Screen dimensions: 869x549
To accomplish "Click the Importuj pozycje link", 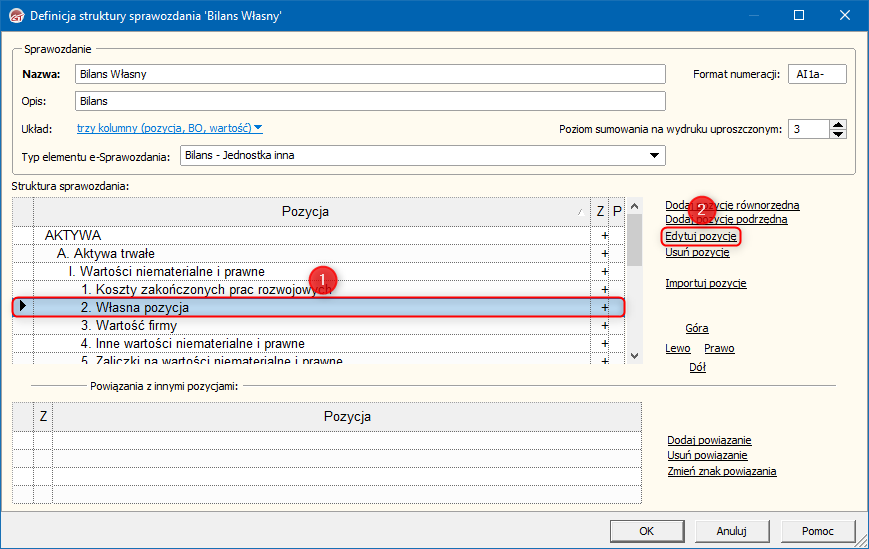I will [705, 283].
